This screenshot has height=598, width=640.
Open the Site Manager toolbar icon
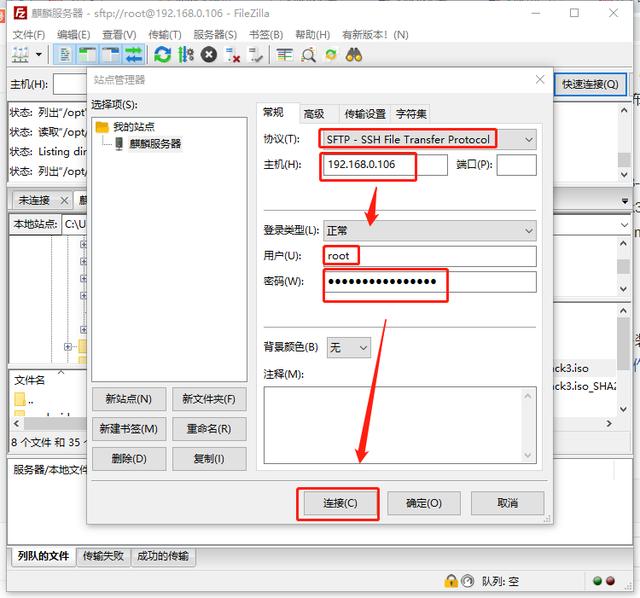(x=20, y=54)
